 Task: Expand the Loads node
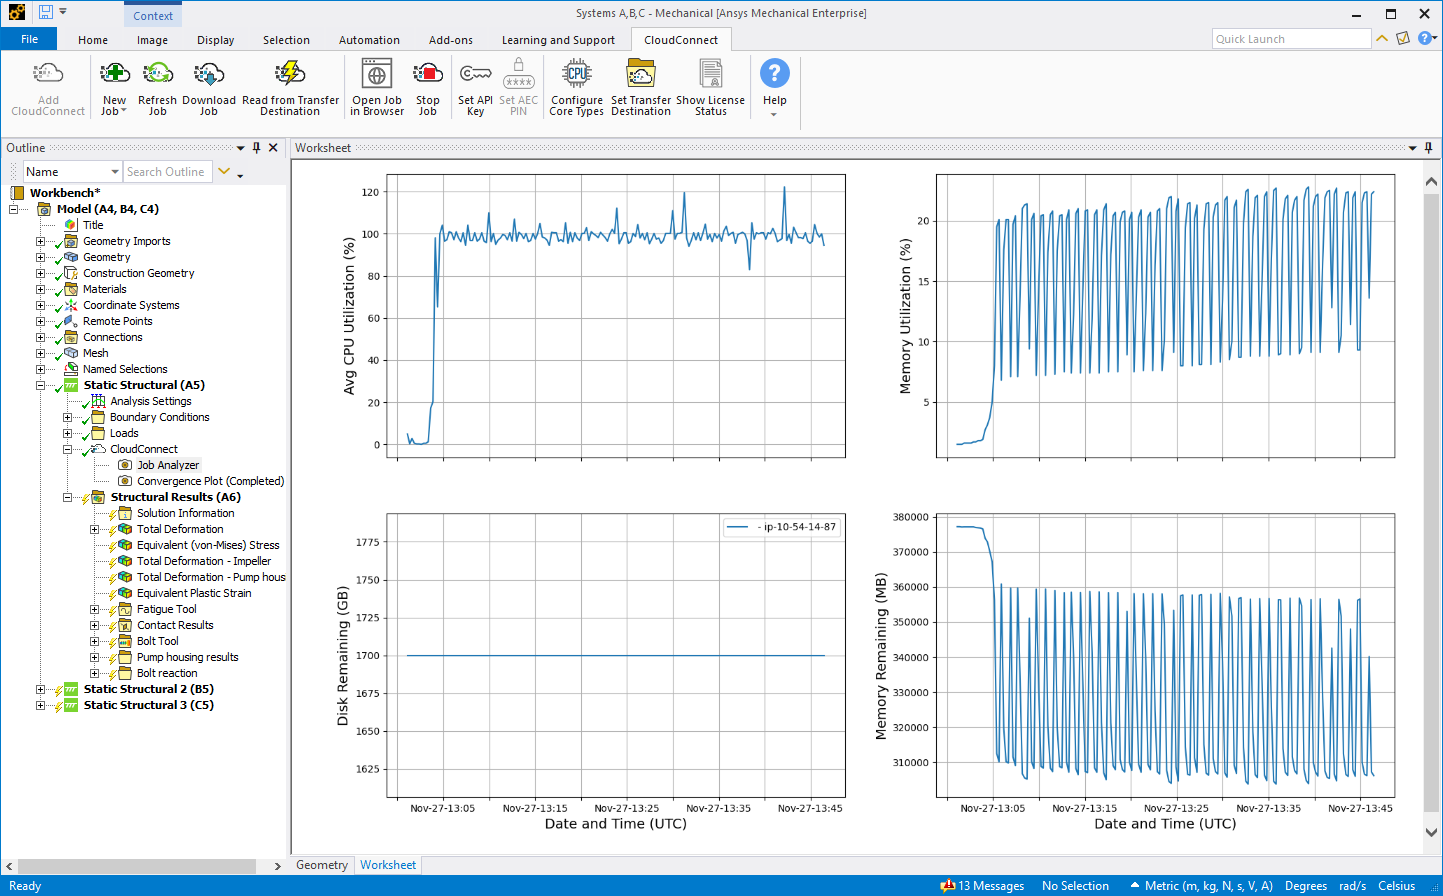pos(68,433)
